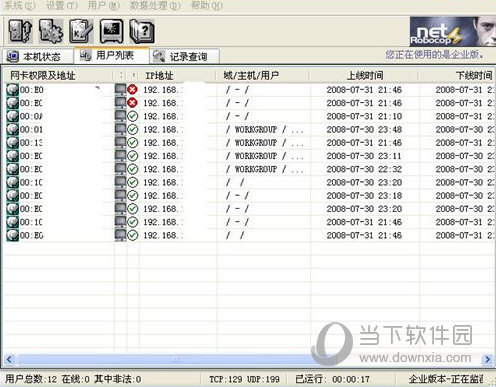Click green checkmark in the 00:13 row
496x387 pixels.
point(133,143)
